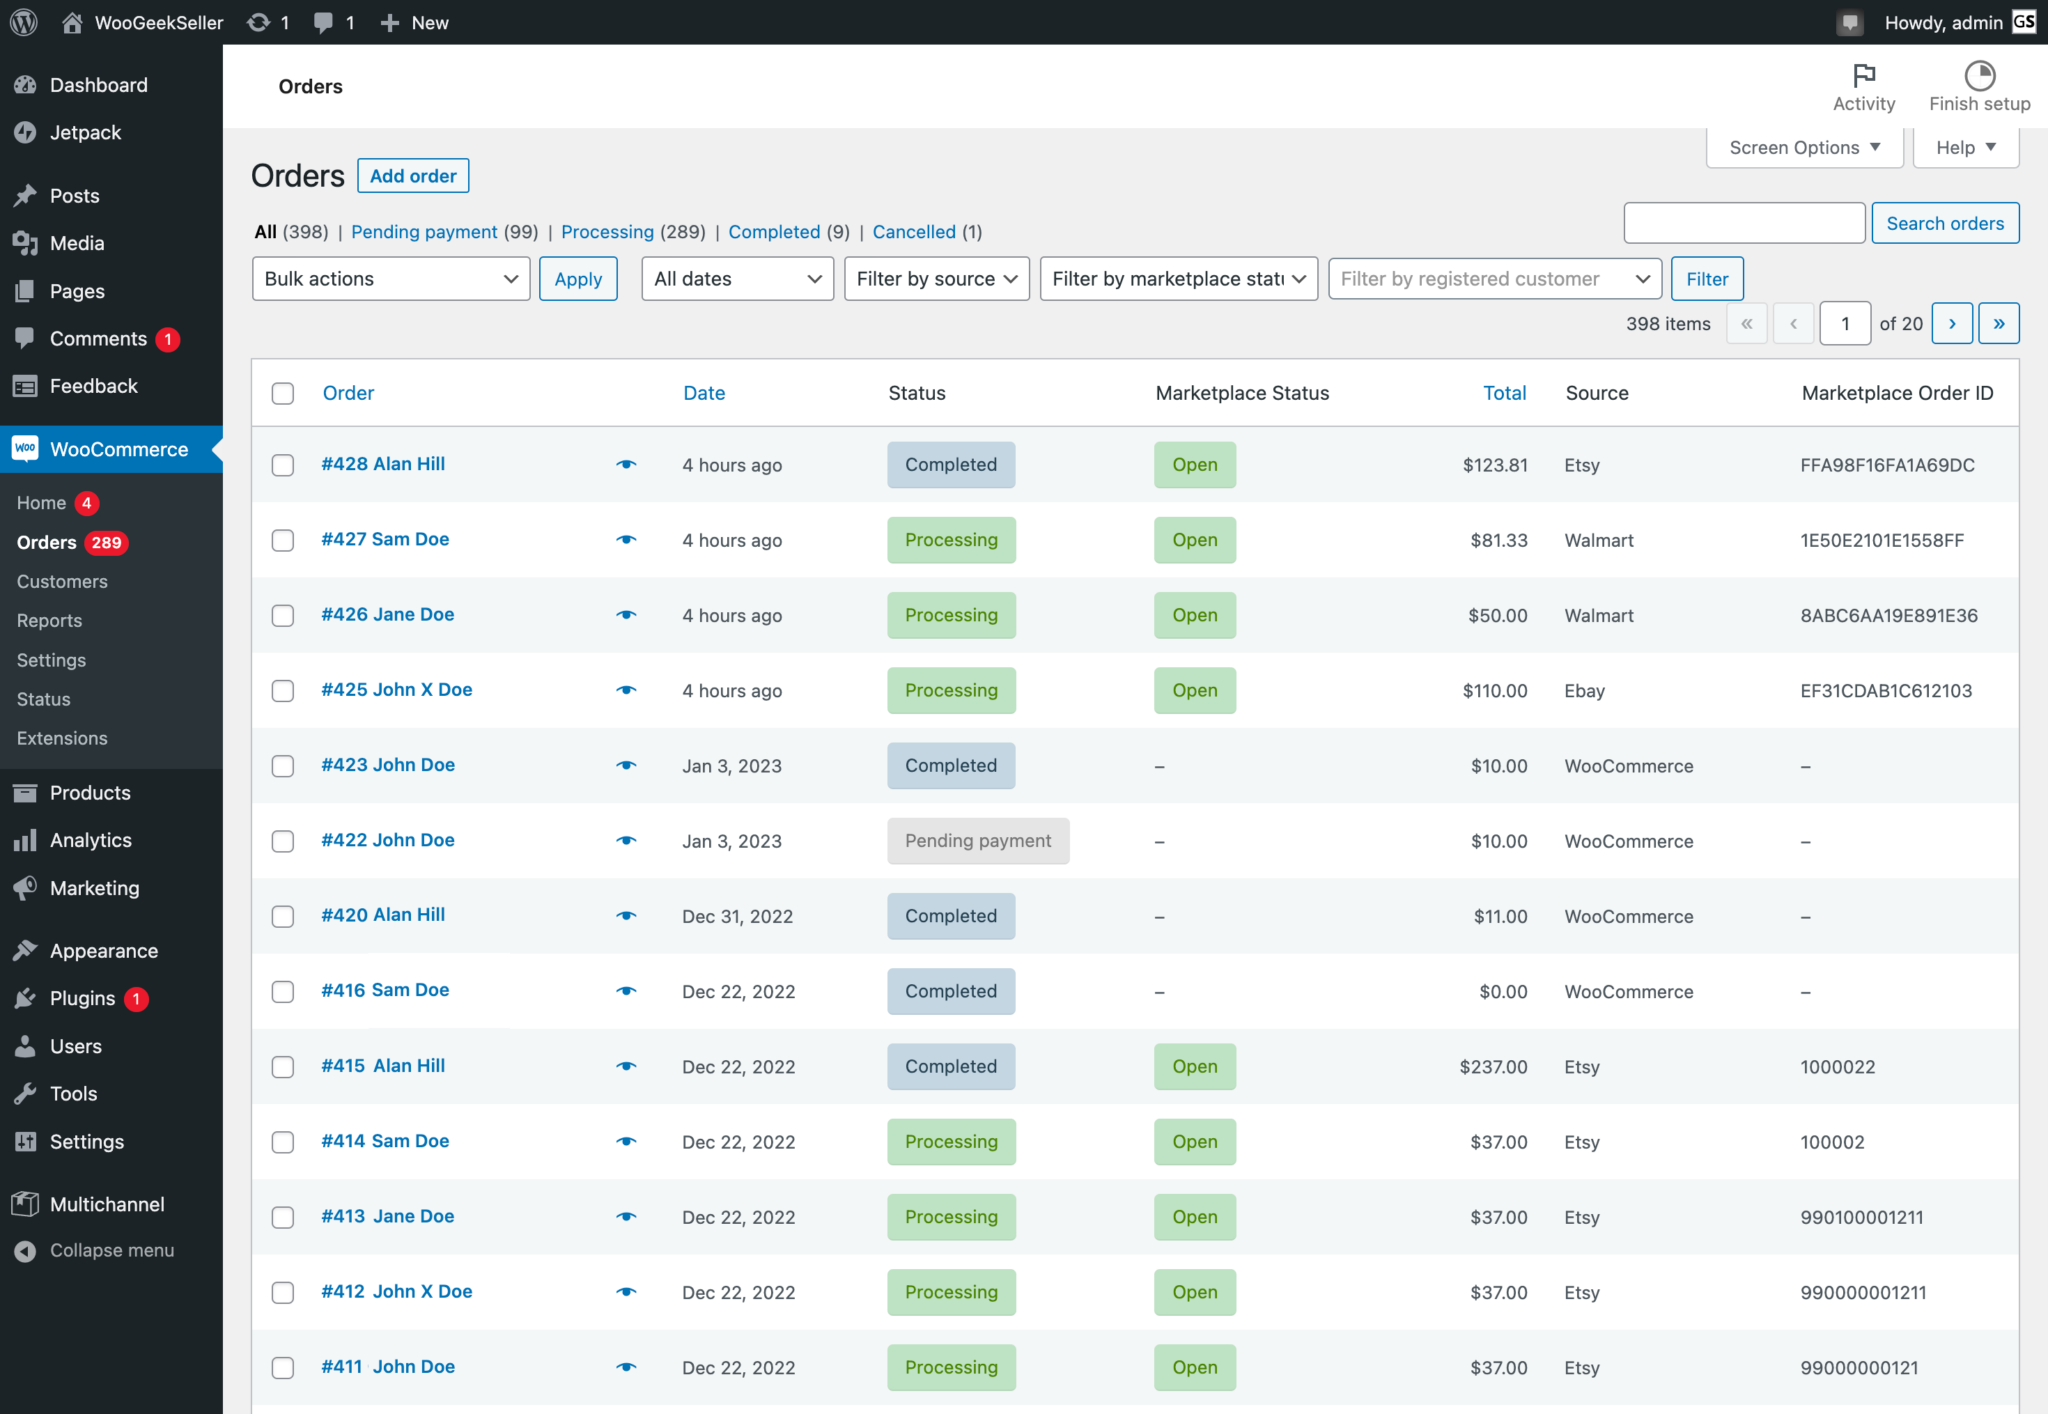The height and width of the screenshot is (1414, 2048).
Task: Open Jetpack from the admin sidebar
Action: 85,132
